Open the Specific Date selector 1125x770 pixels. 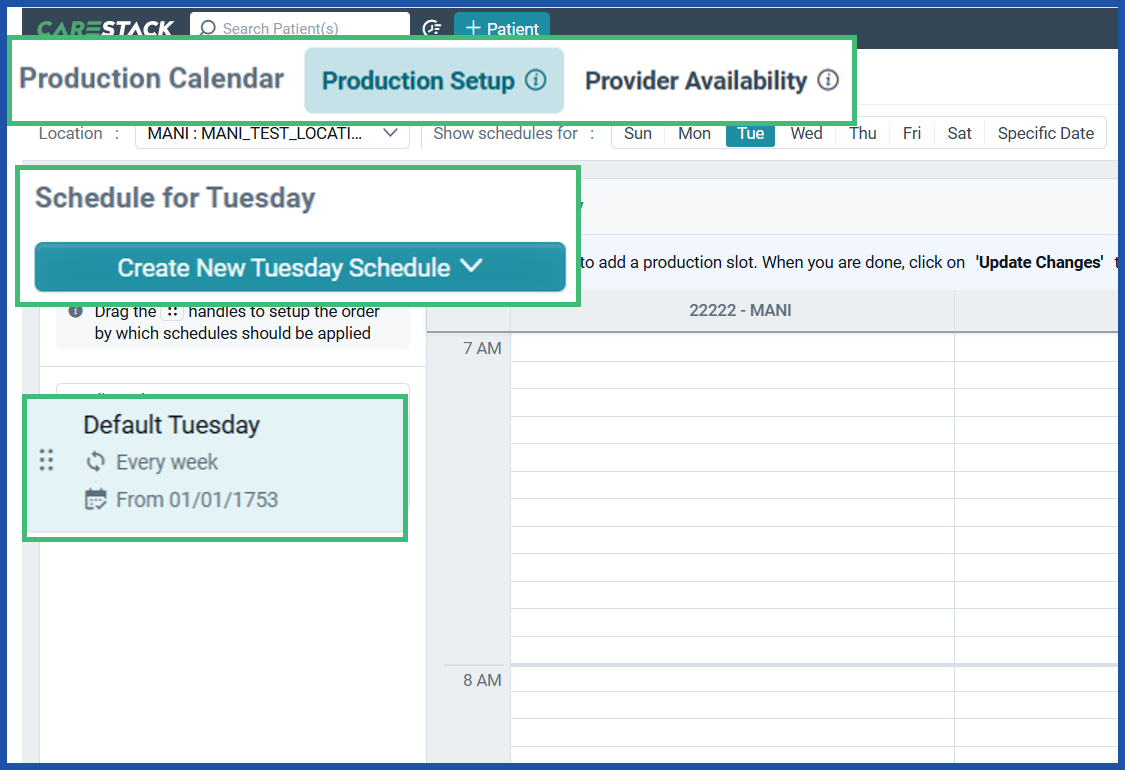[x=1045, y=132]
